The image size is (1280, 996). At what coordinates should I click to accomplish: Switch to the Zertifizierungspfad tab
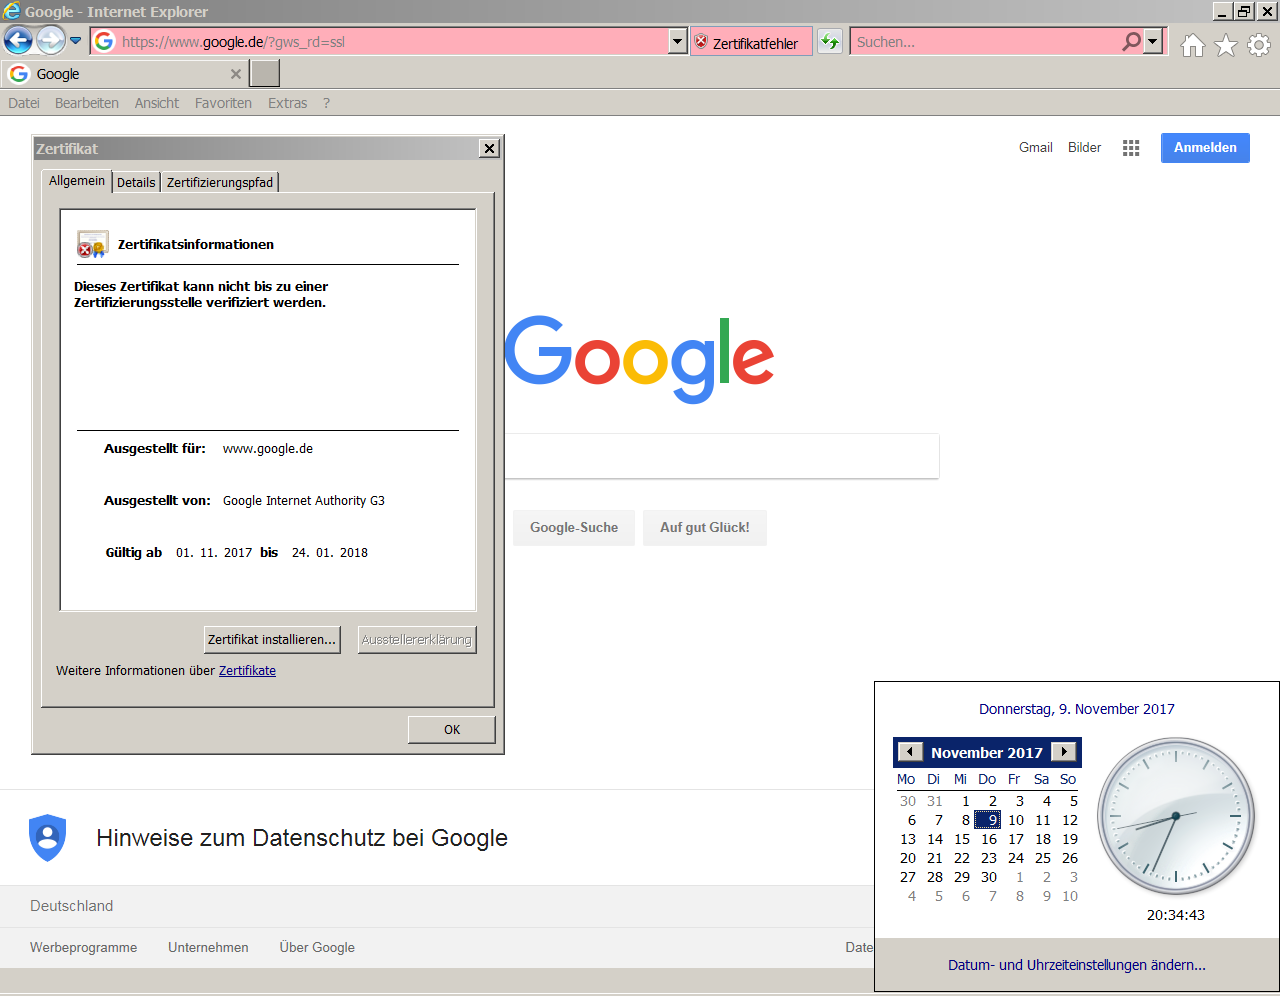click(220, 182)
